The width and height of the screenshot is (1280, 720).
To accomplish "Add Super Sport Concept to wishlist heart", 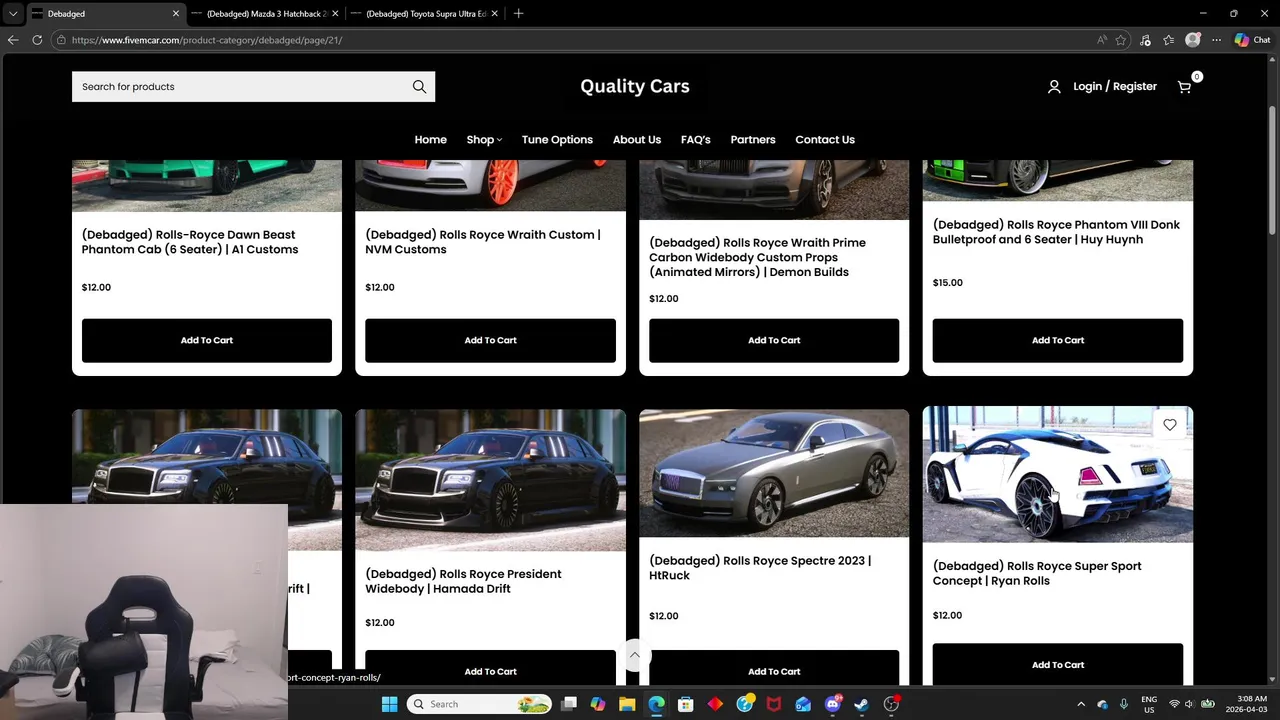I will (x=1170, y=425).
